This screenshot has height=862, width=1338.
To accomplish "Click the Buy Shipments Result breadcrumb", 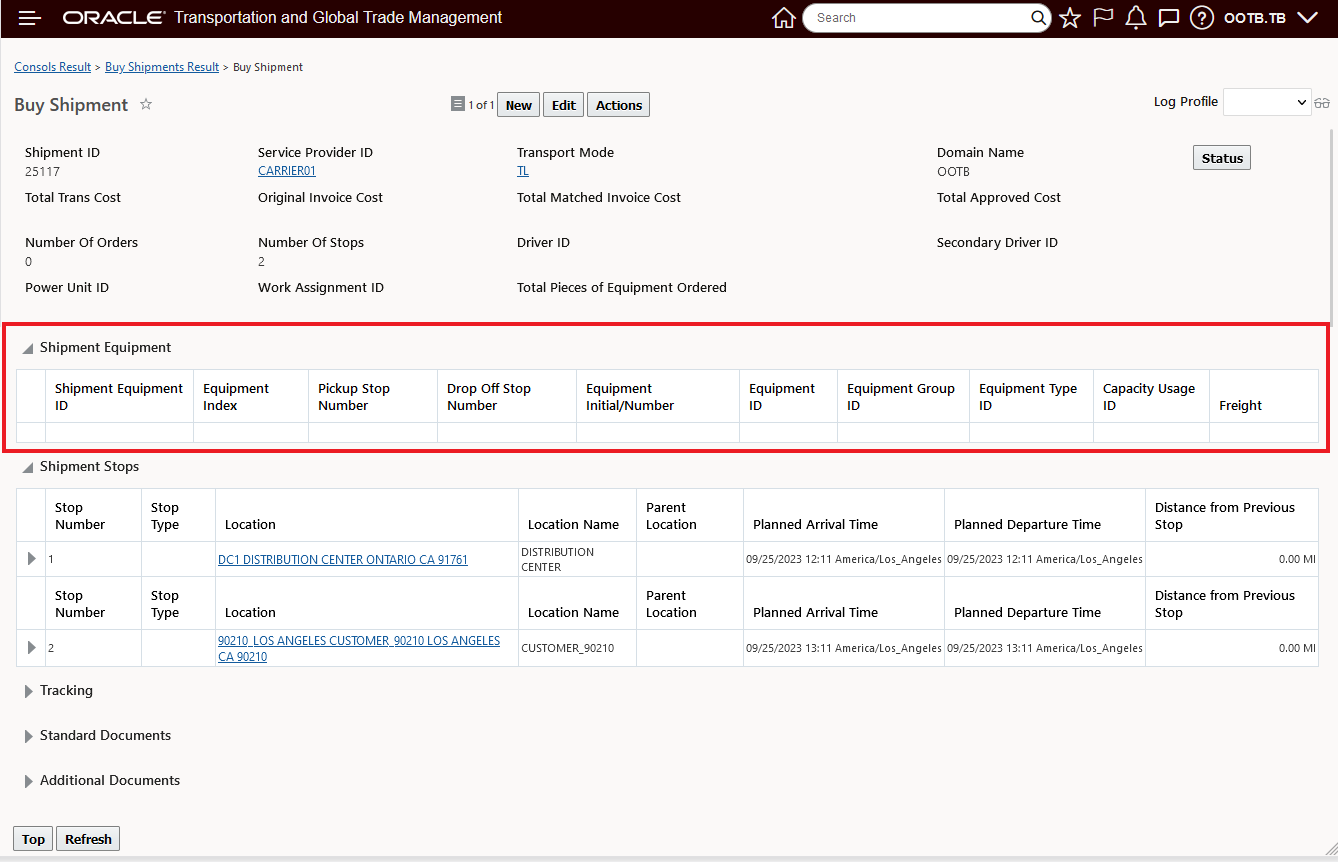I will click(162, 67).
